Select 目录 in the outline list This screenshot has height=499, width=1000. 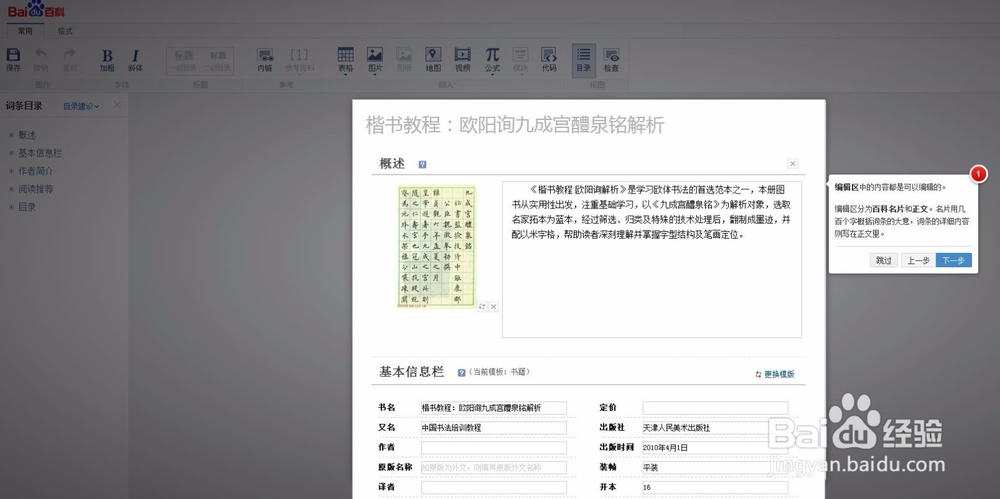(27, 207)
